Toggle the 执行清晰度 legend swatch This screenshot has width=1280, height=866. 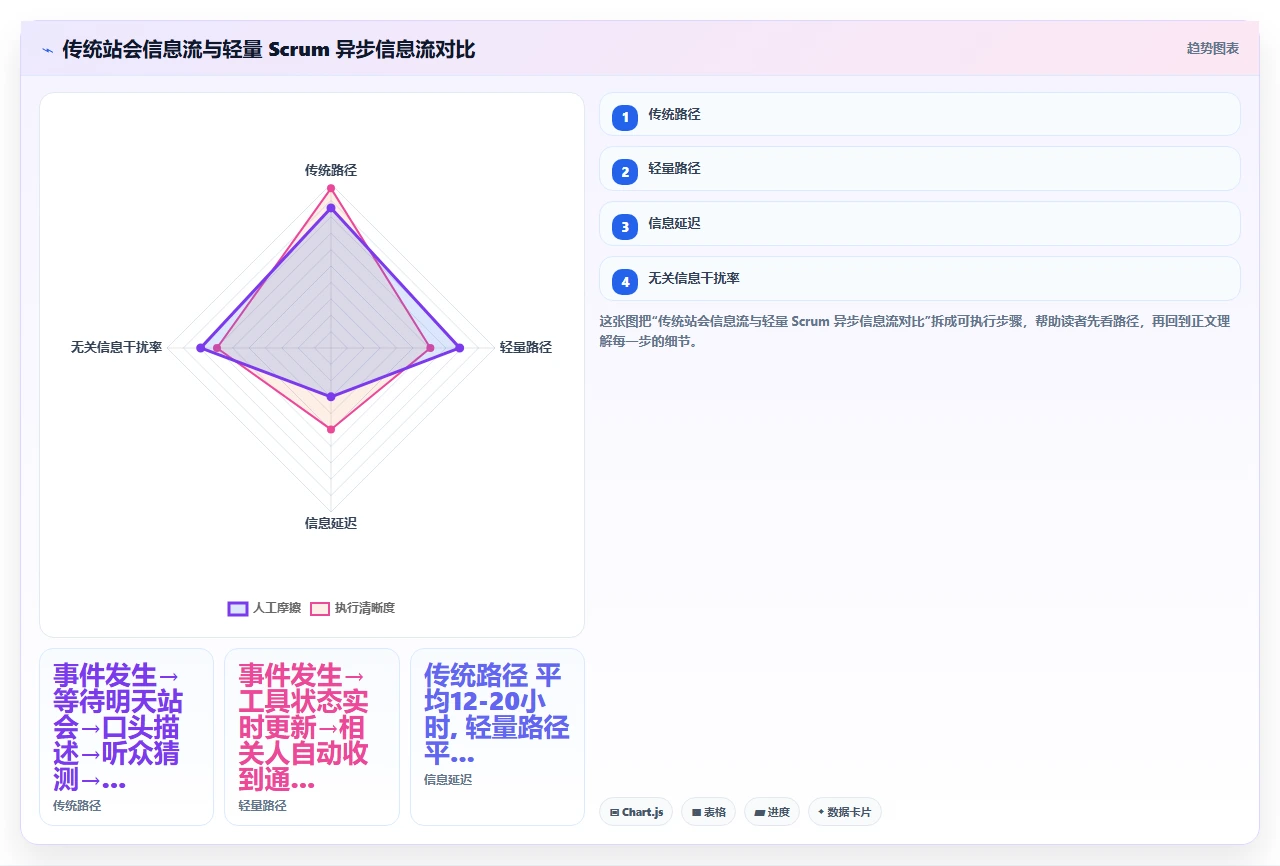point(320,608)
